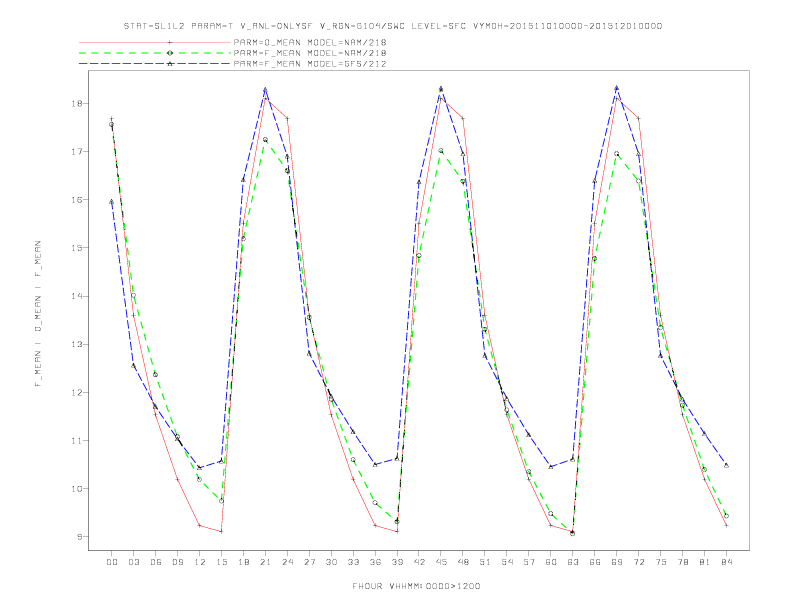This screenshot has width=792, height=612.
Task: Click y-axis tick value 13
Action: pos(79,344)
